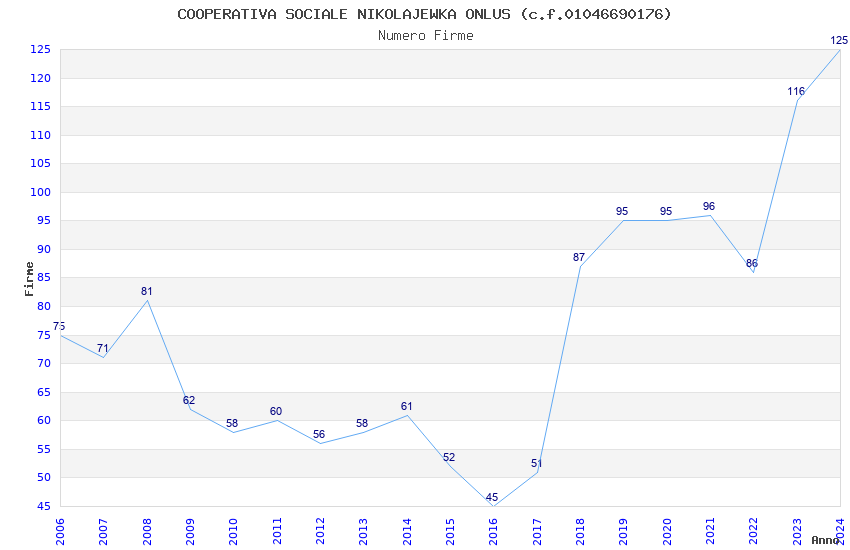Click the 2024 data point labeled 125
Viewport: 850px width, 550px height.
[840, 50]
